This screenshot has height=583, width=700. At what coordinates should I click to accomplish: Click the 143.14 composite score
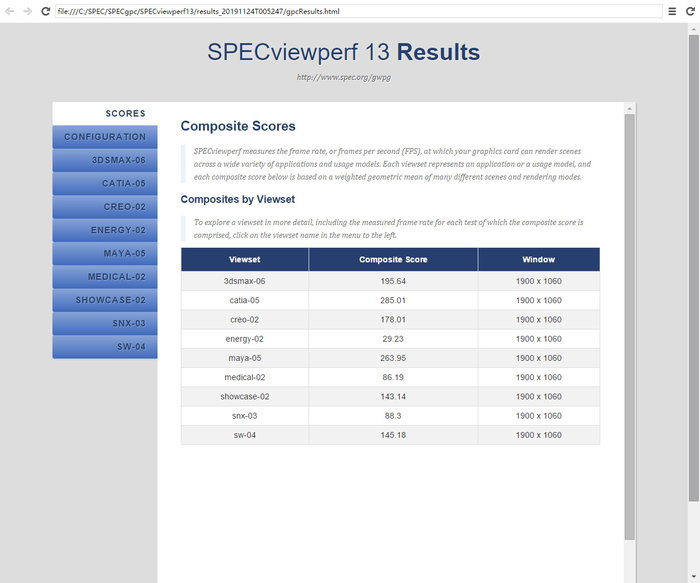tap(393, 396)
